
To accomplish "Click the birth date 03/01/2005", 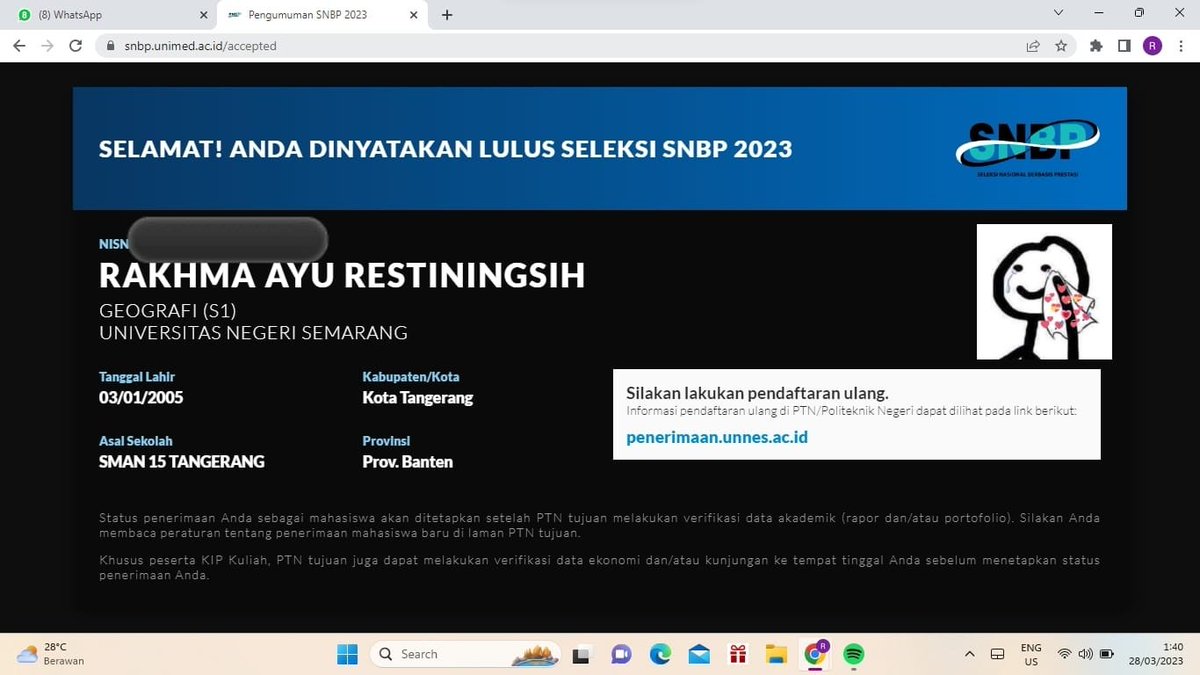I will (x=141, y=398).
